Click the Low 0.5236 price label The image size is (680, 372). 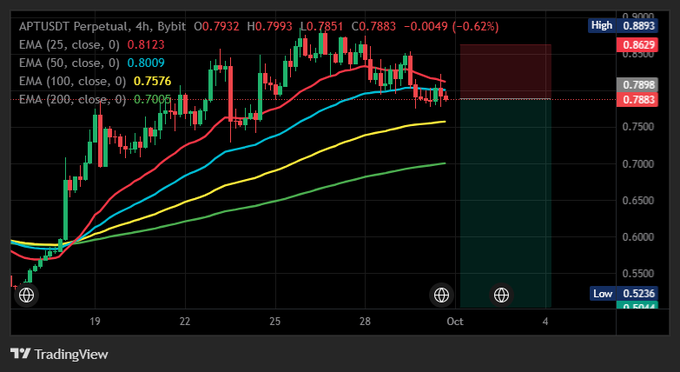(x=623, y=294)
